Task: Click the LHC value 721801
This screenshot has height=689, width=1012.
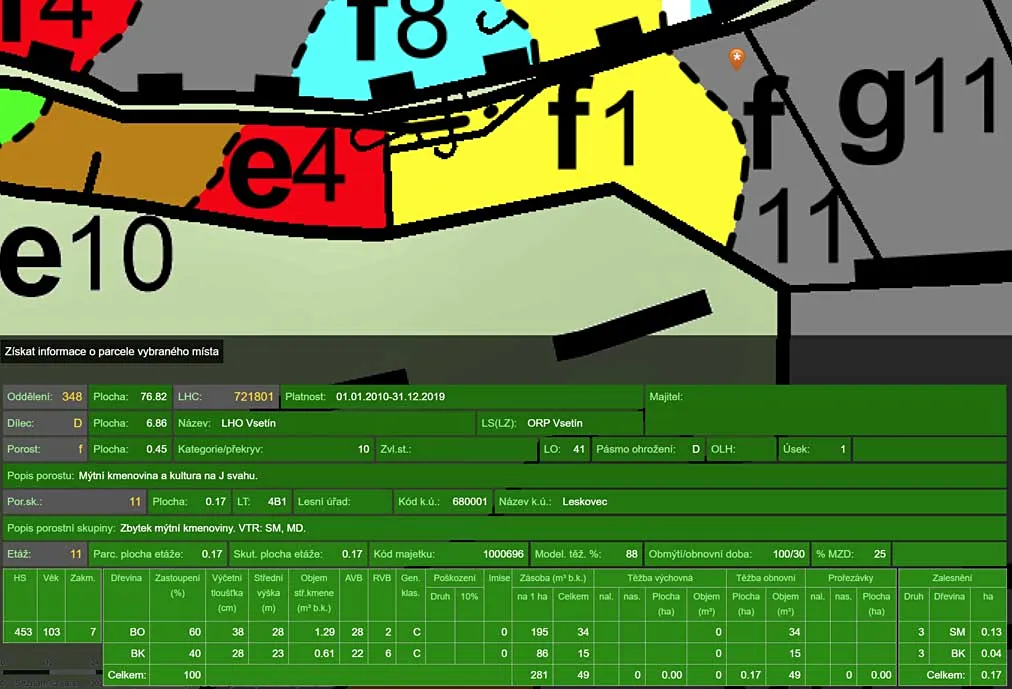Action: click(254, 397)
